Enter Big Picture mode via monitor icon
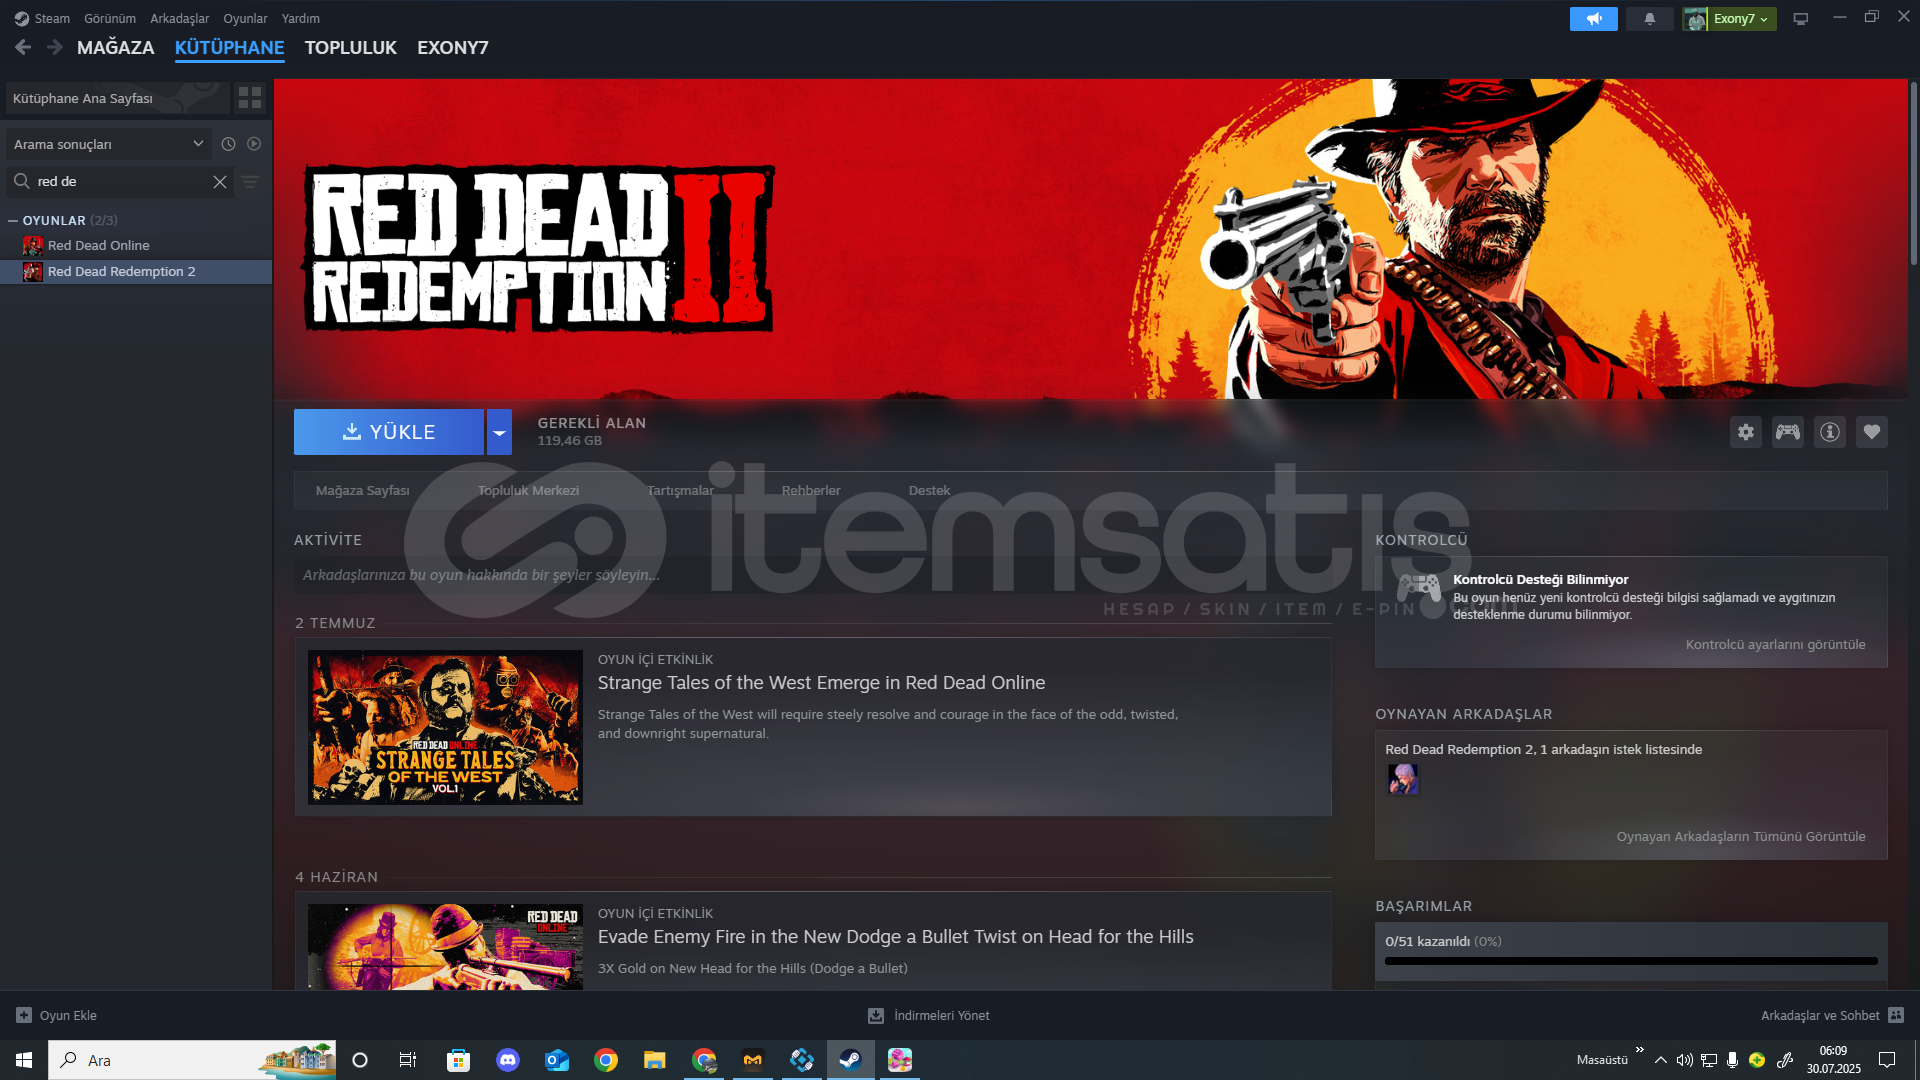 pyautogui.click(x=1801, y=19)
